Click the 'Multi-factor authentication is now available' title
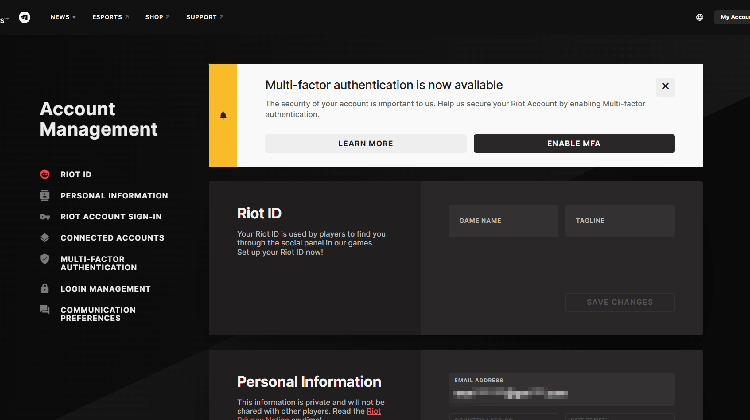Image resolution: width=750 pixels, height=420 pixels. pyautogui.click(x=384, y=85)
